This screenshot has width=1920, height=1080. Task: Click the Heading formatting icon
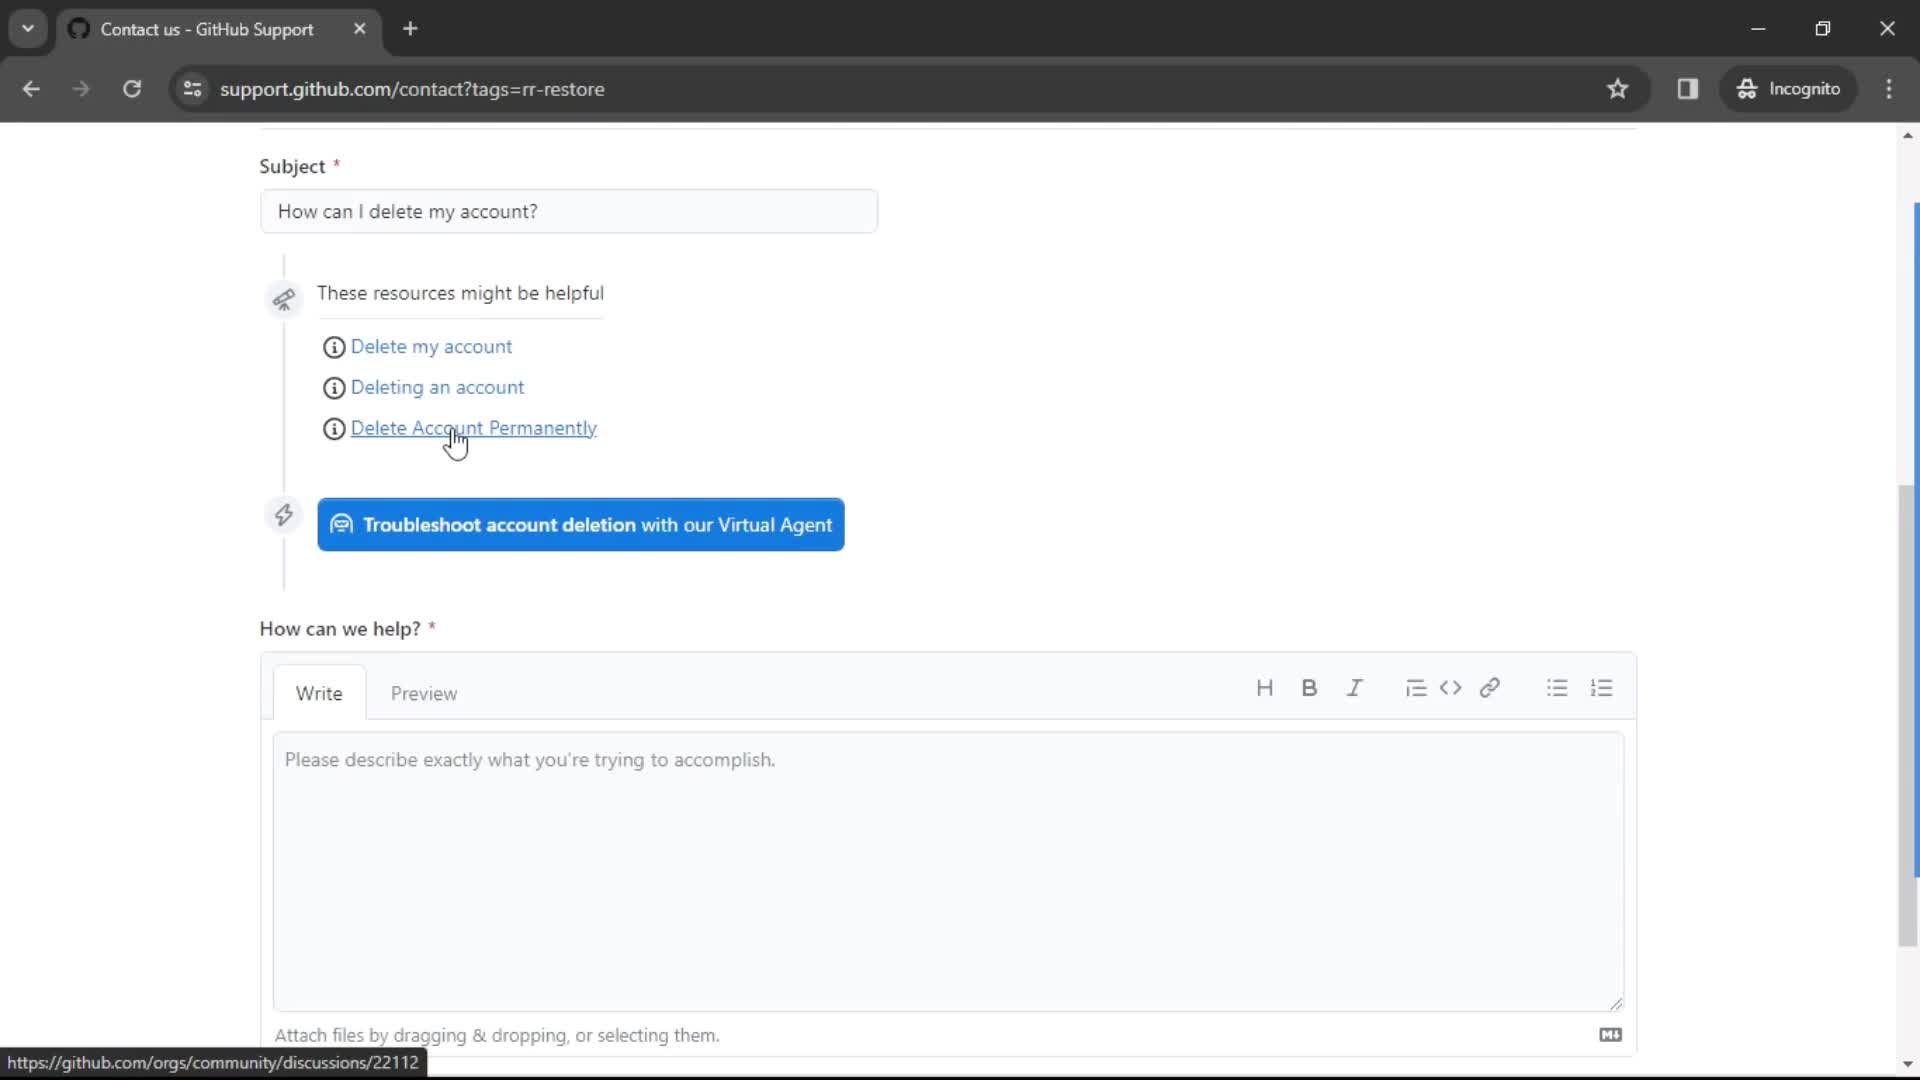1263,687
